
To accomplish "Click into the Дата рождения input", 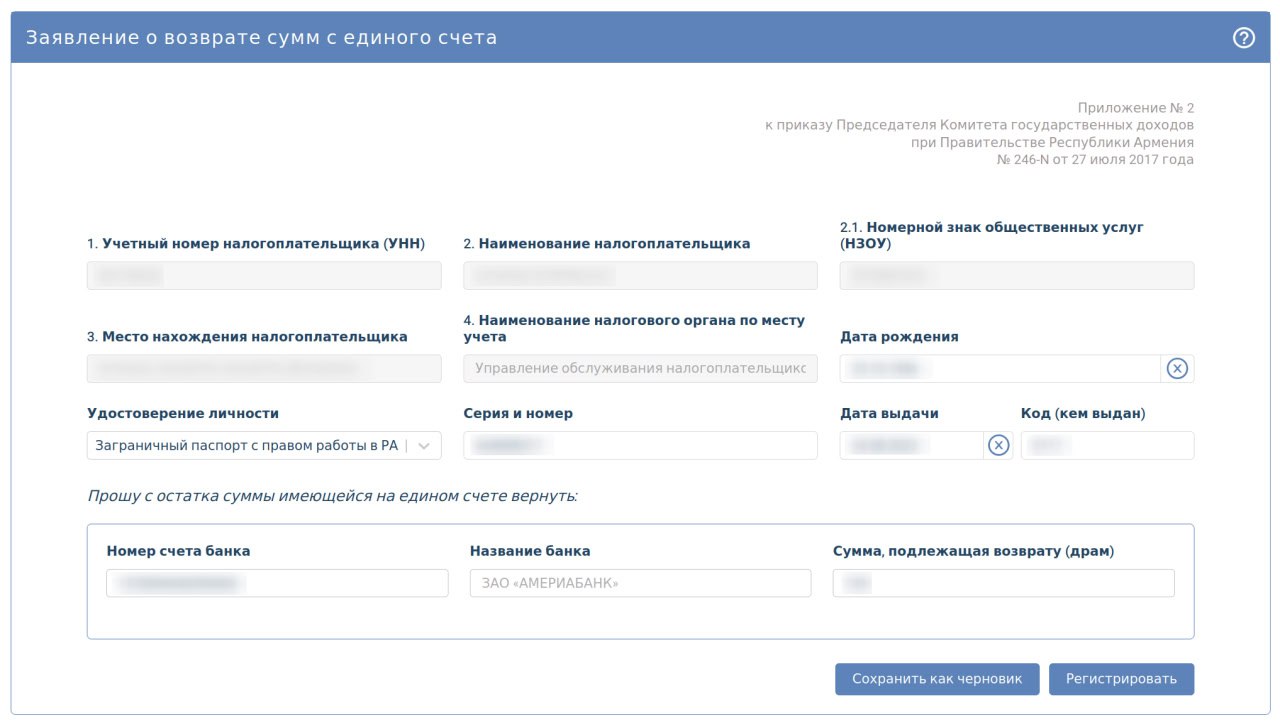I will point(1000,369).
